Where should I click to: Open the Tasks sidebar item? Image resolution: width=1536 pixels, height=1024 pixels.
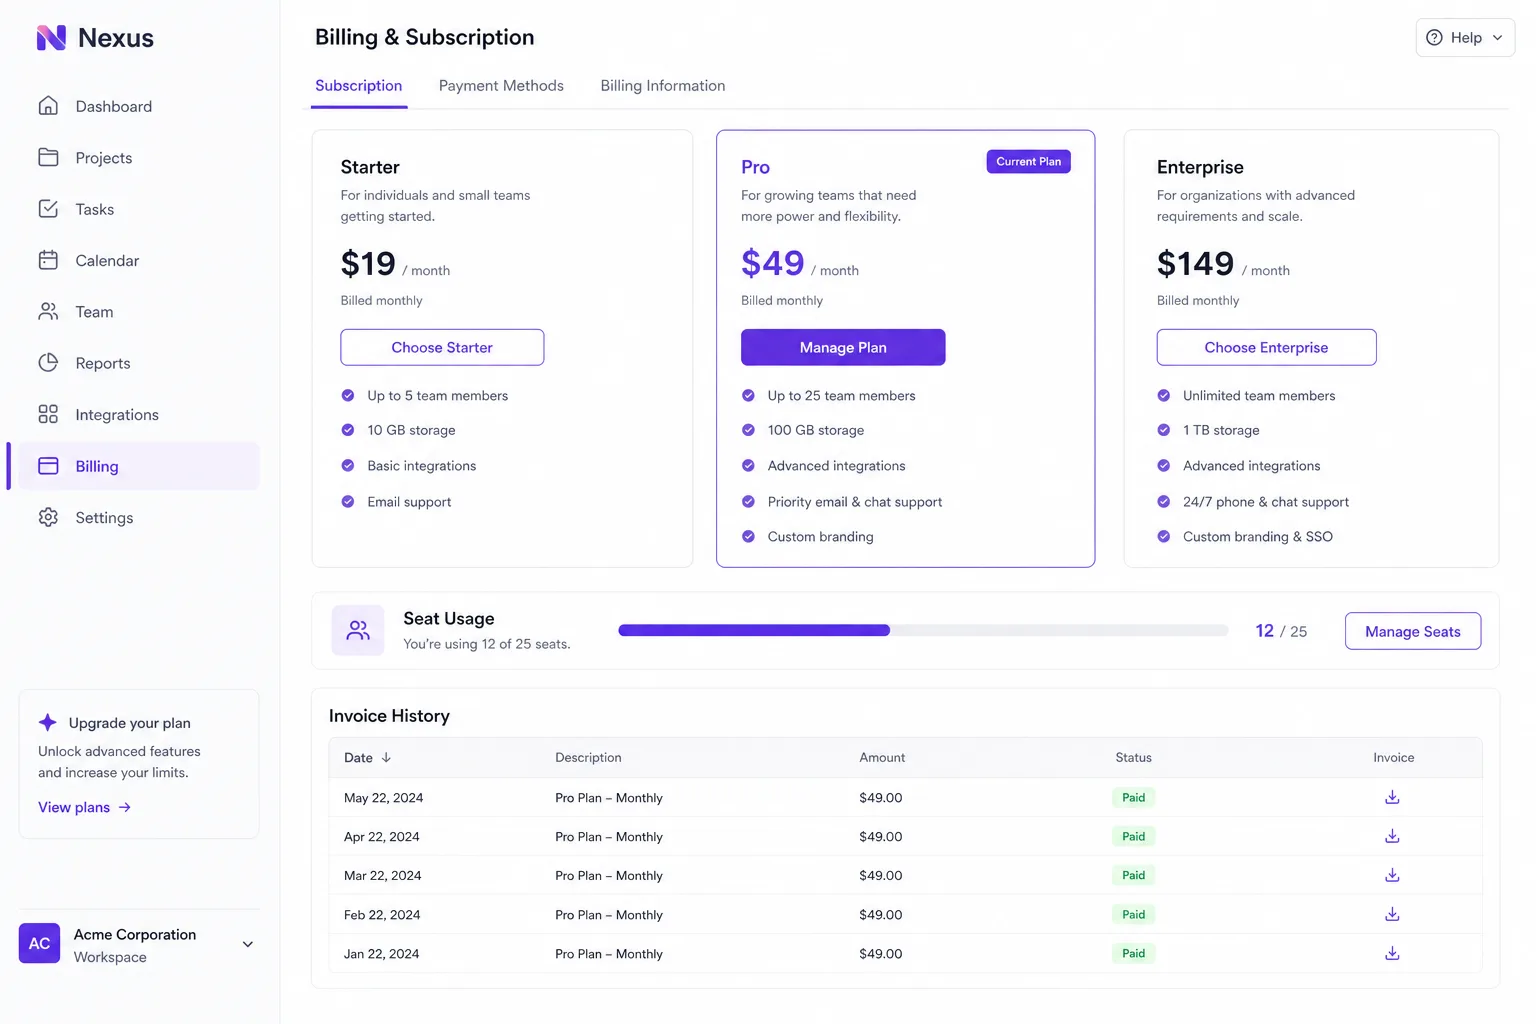[139, 209]
